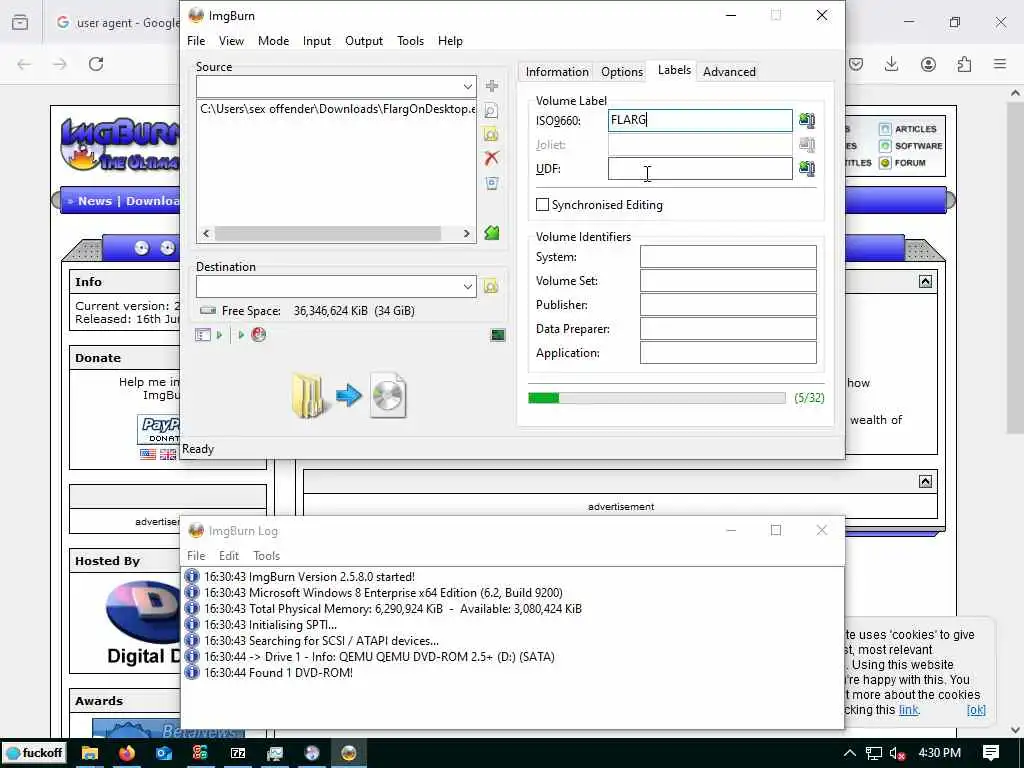Expand the Destination dropdown
This screenshot has height=768, width=1024.
[468, 286]
